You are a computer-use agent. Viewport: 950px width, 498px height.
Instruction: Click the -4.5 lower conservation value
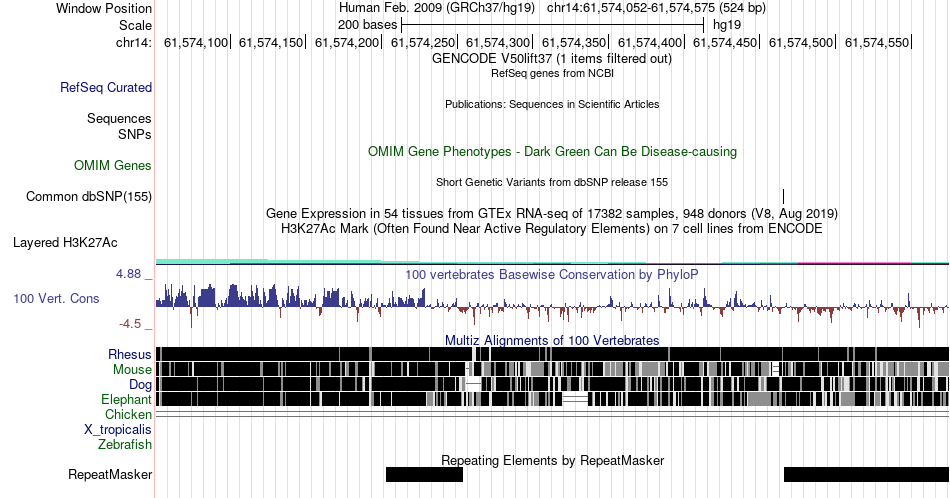pos(130,324)
